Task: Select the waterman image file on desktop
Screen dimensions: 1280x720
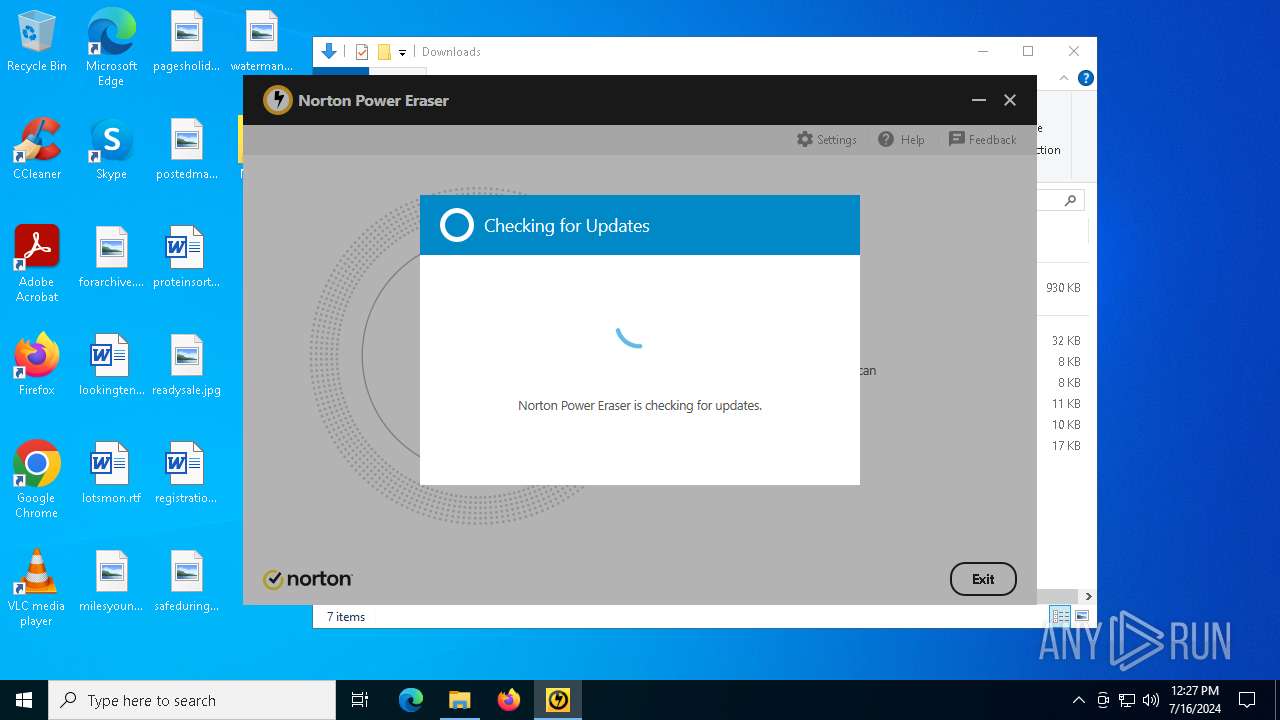Action: (261, 42)
